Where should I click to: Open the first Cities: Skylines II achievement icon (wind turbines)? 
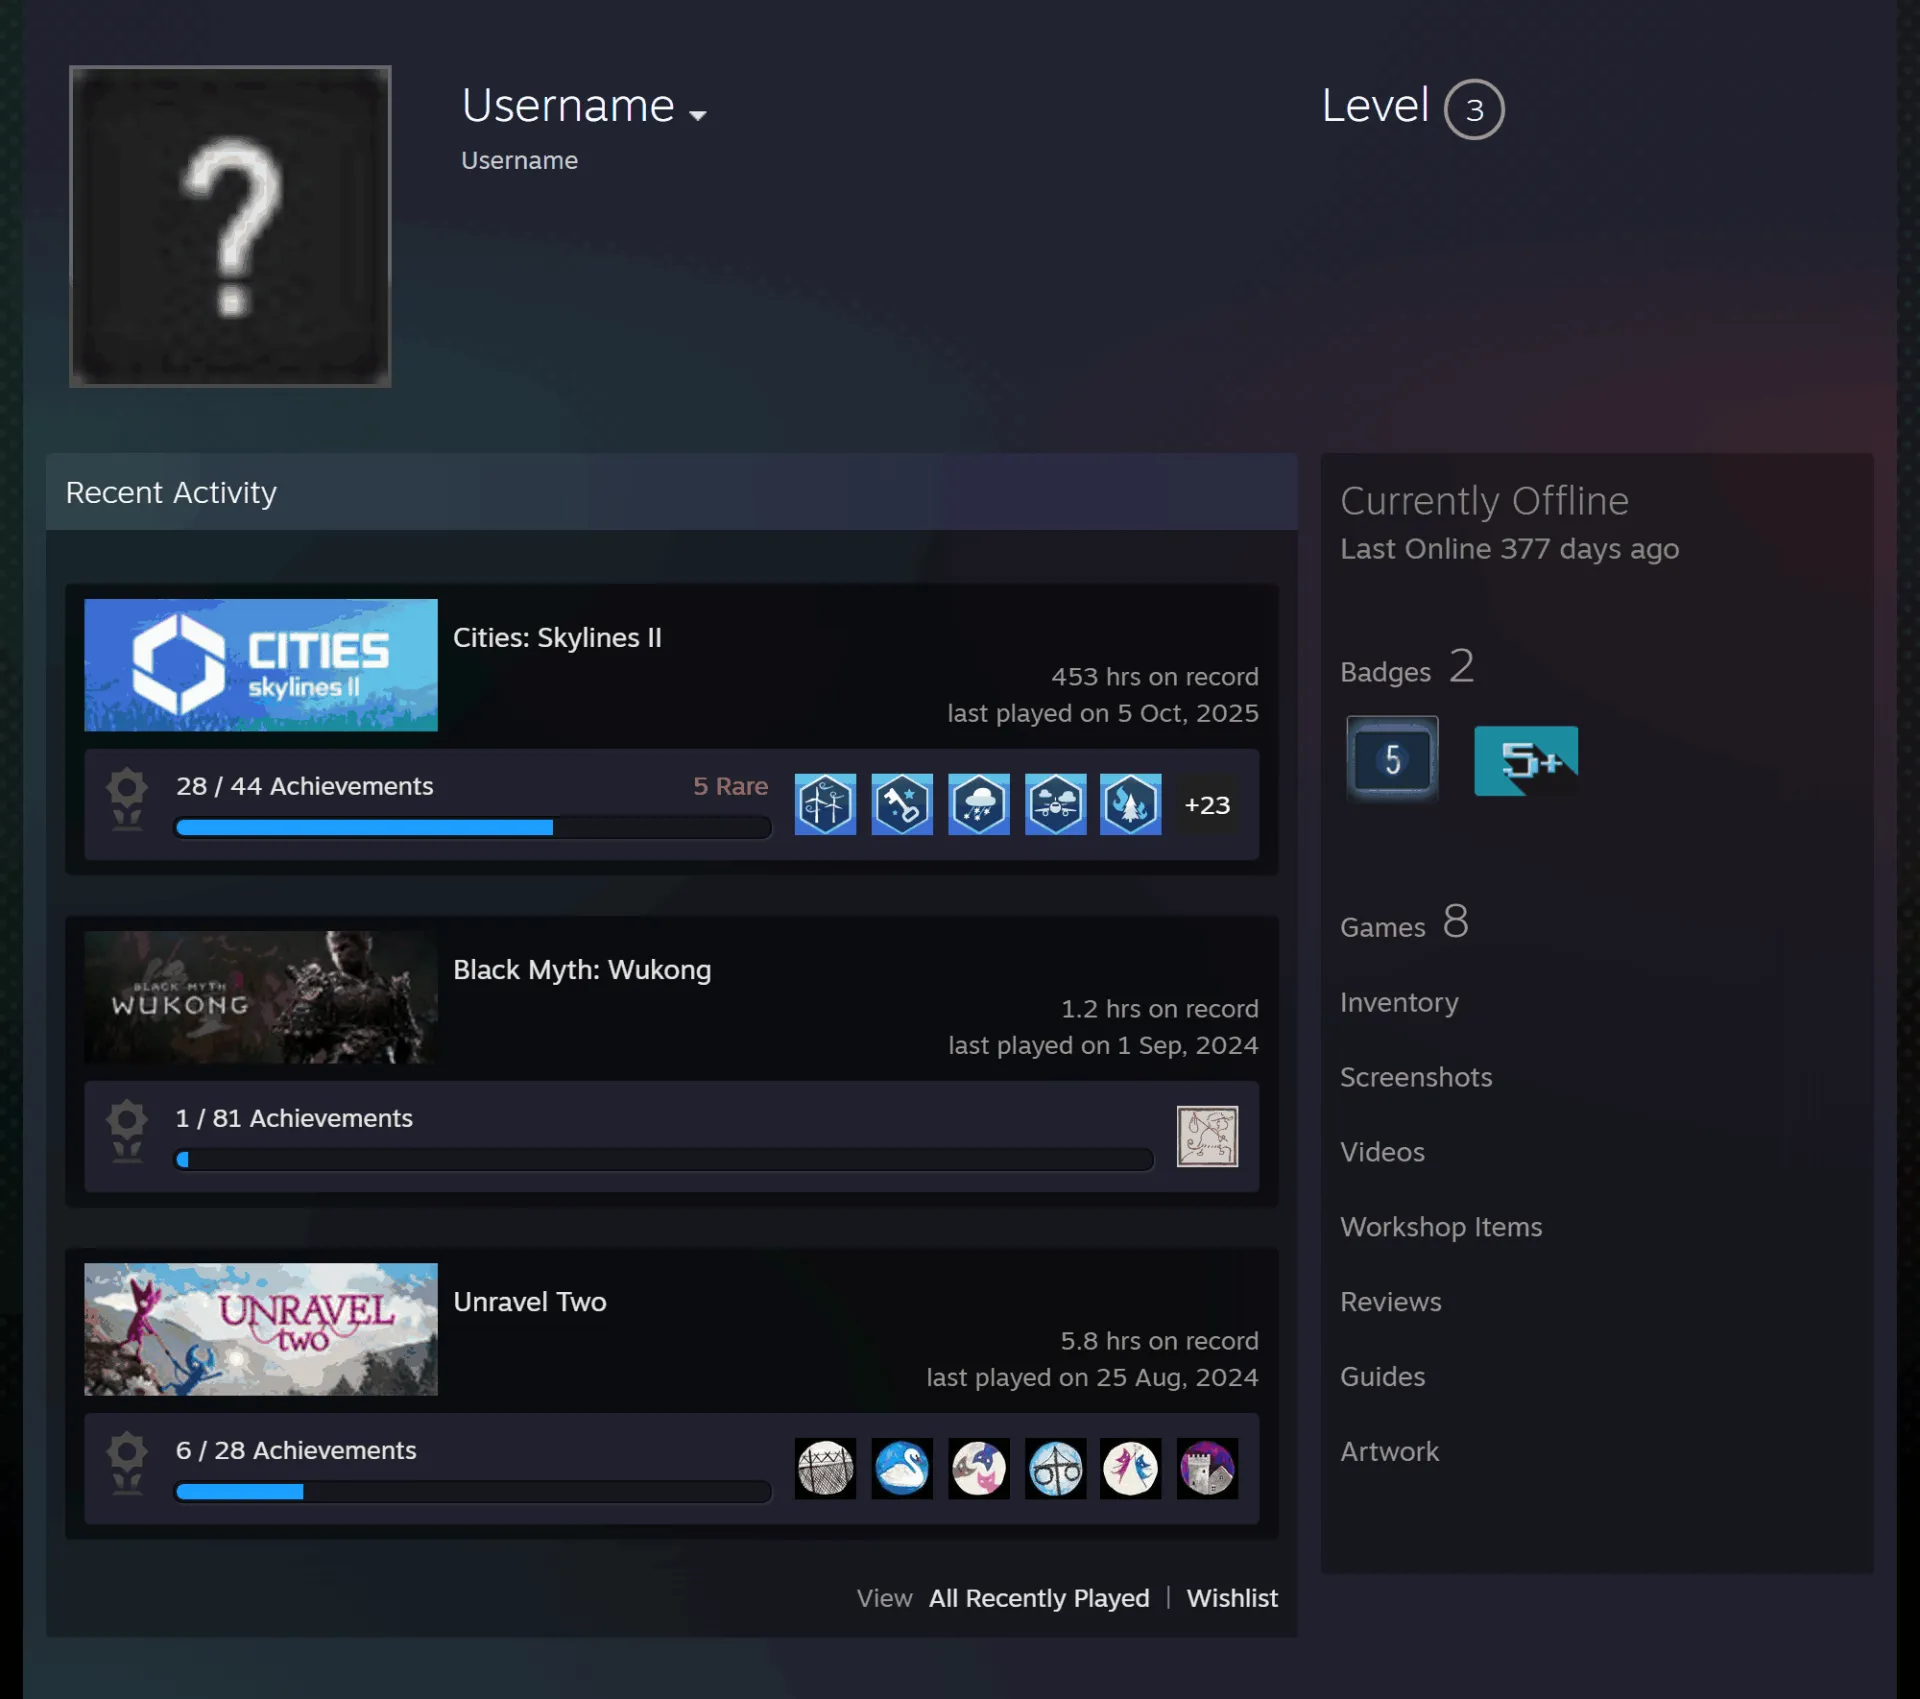tap(825, 804)
